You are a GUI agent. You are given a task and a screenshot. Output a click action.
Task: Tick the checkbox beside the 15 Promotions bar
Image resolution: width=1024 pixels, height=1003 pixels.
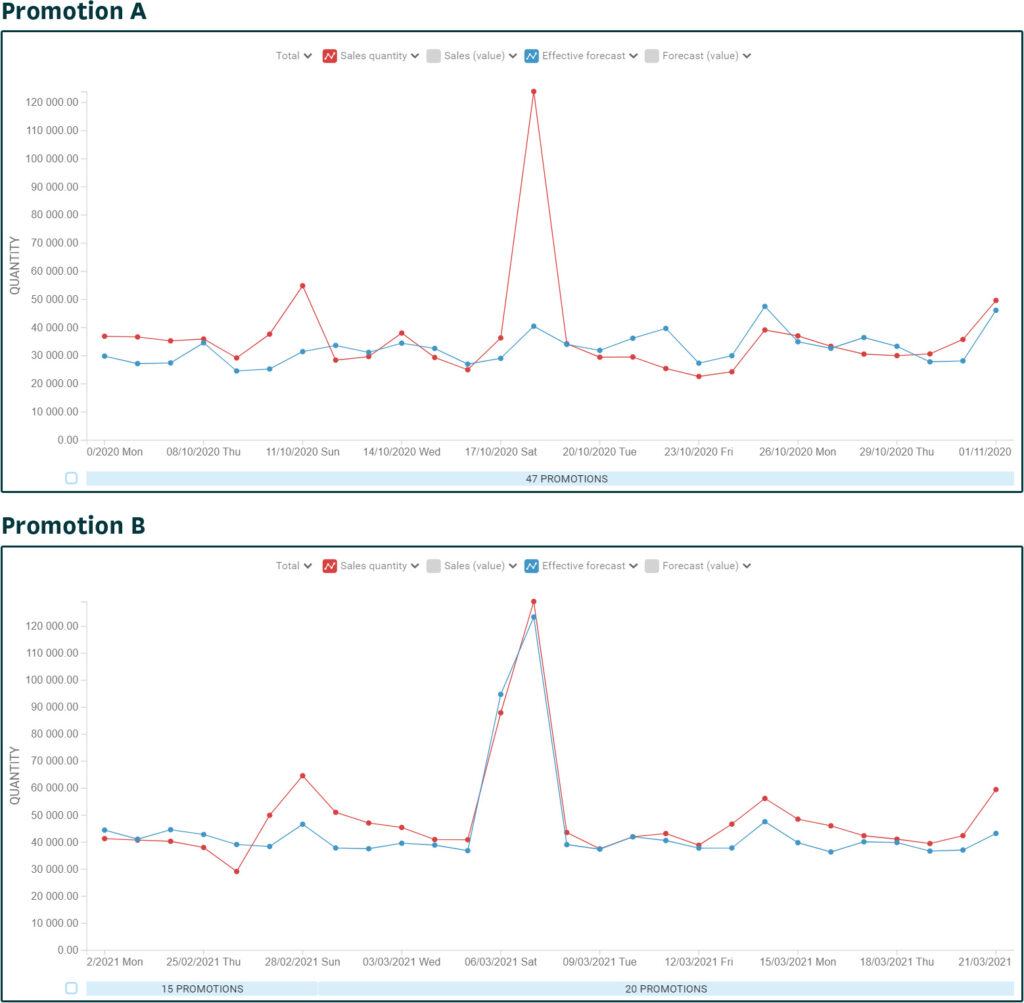pos(71,988)
